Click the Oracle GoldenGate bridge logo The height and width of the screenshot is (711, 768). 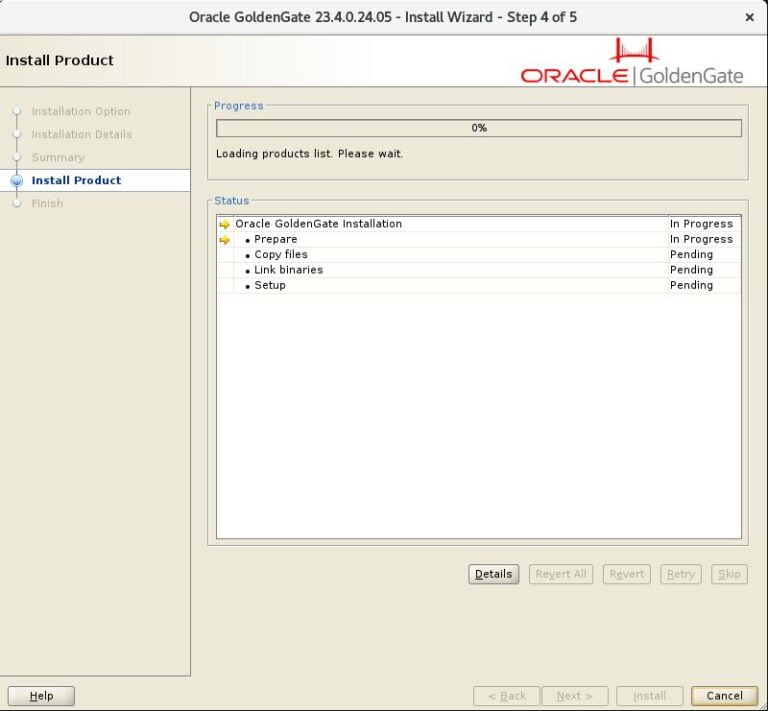coord(634,50)
